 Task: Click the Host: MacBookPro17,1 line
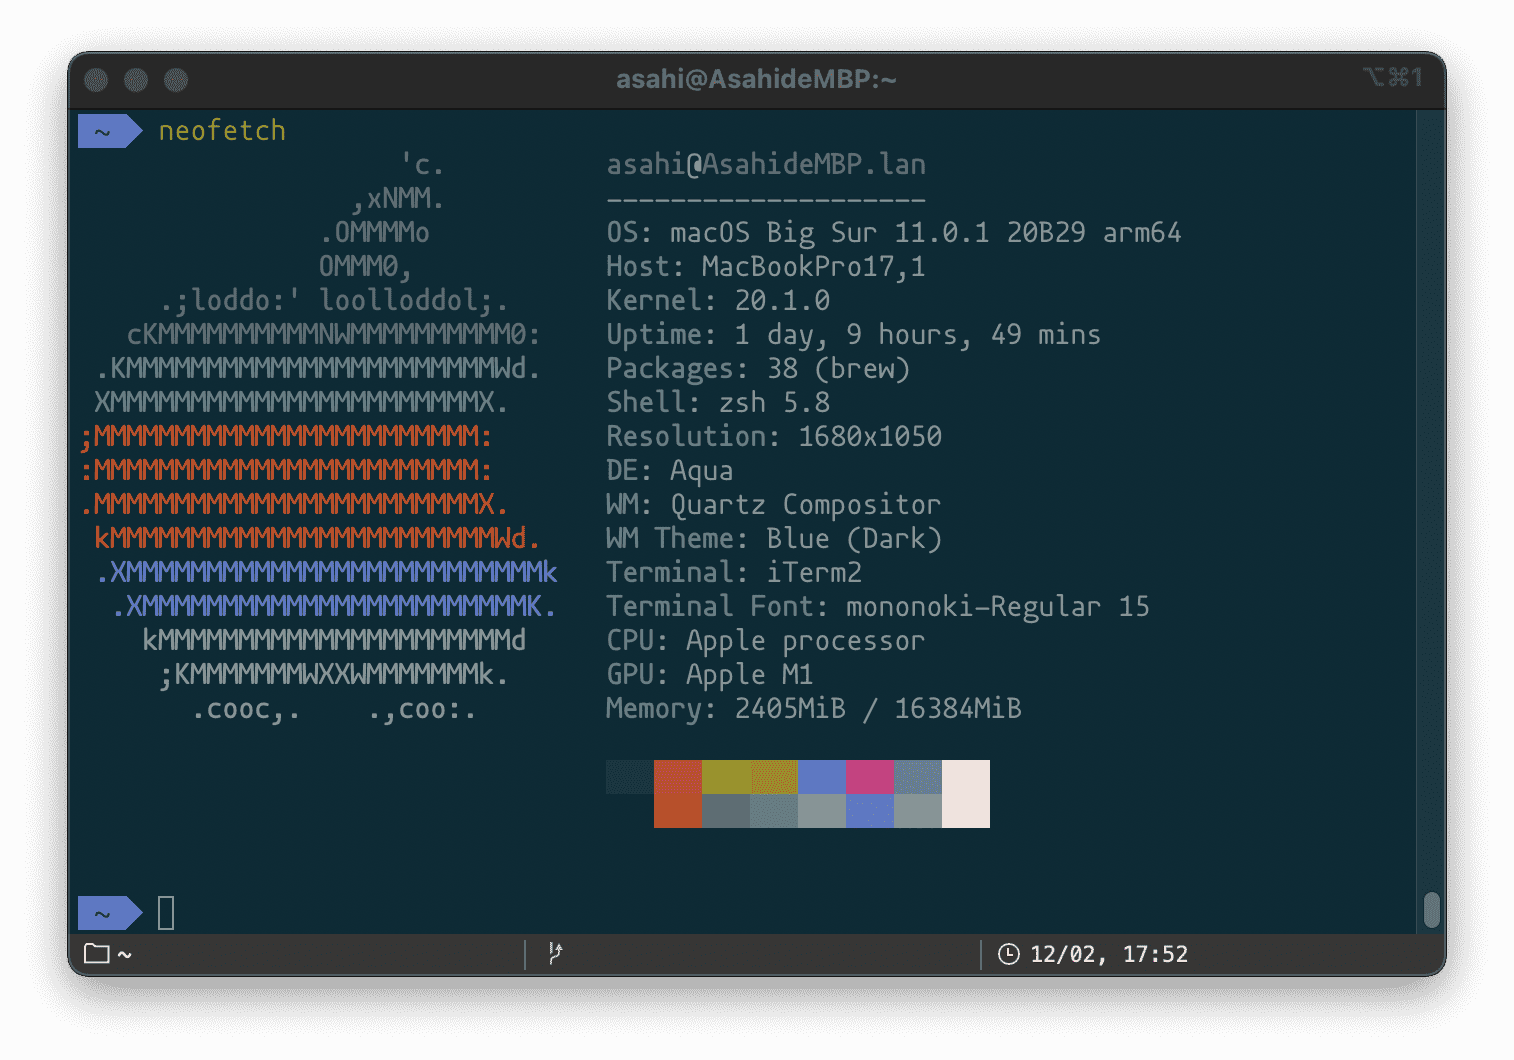(x=766, y=267)
